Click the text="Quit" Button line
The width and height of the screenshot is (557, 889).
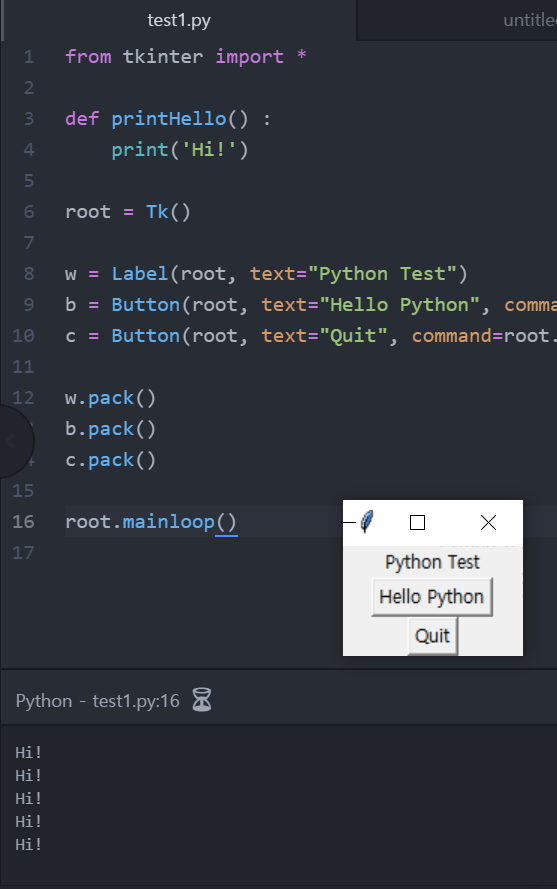click(x=311, y=336)
